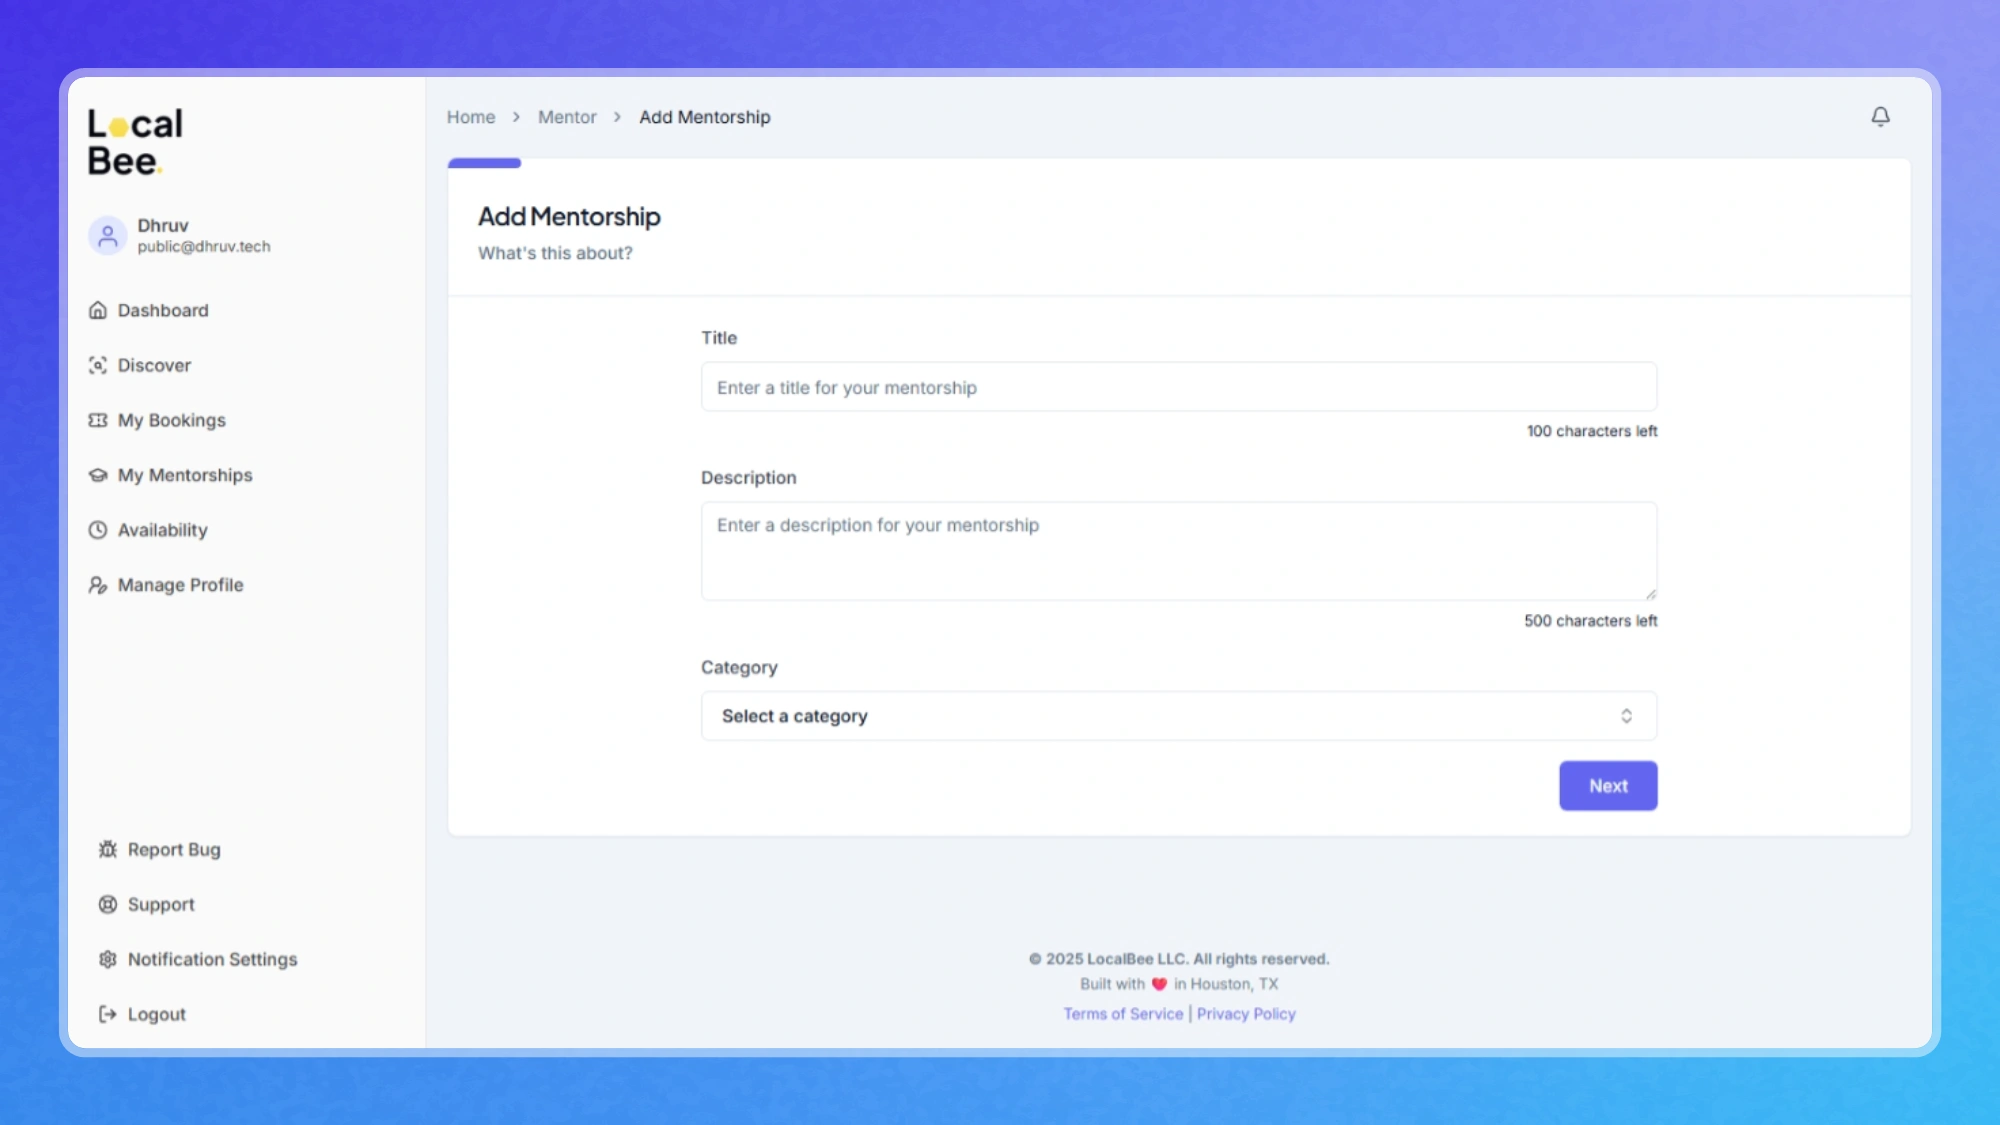Navigate to Mentor breadcrumb
The width and height of the screenshot is (2000, 1125).
point(567,117)
